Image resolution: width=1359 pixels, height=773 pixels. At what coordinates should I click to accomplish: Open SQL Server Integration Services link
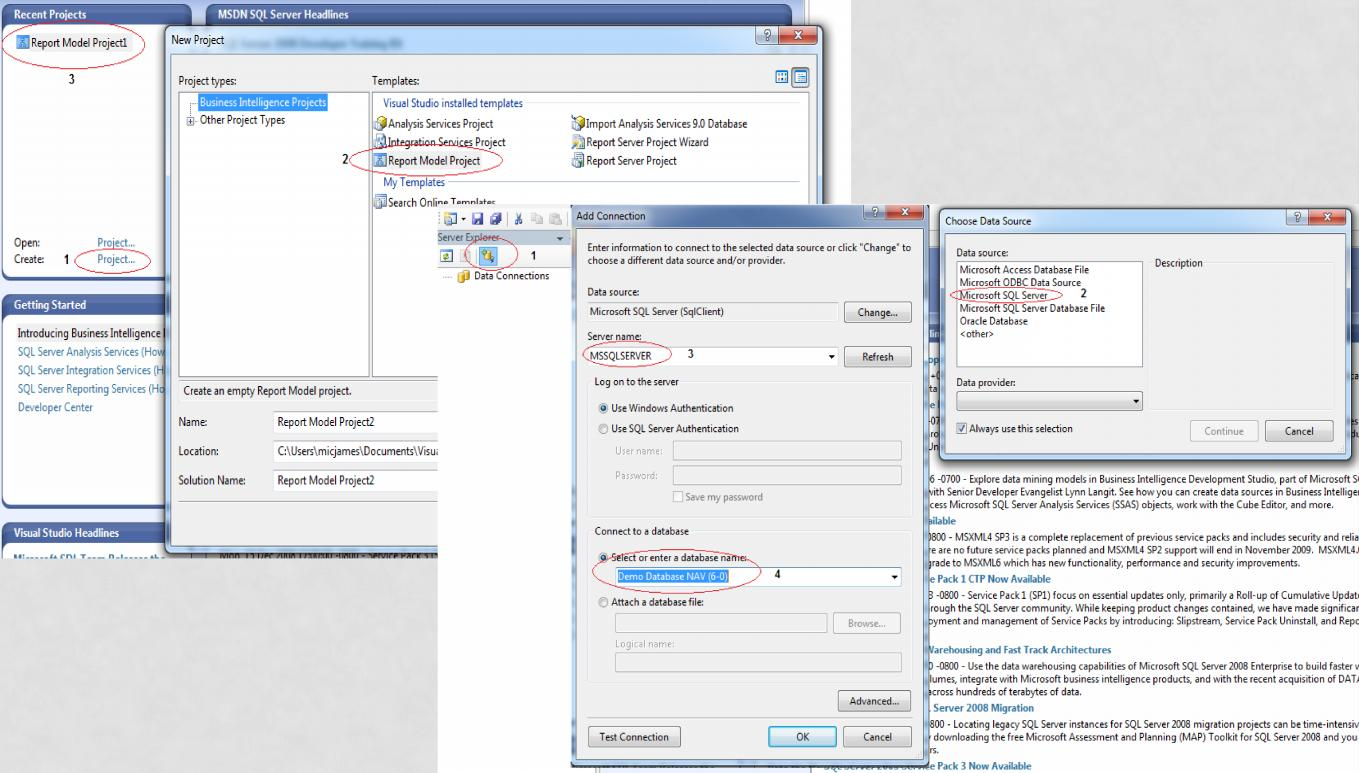coord(91,370)
